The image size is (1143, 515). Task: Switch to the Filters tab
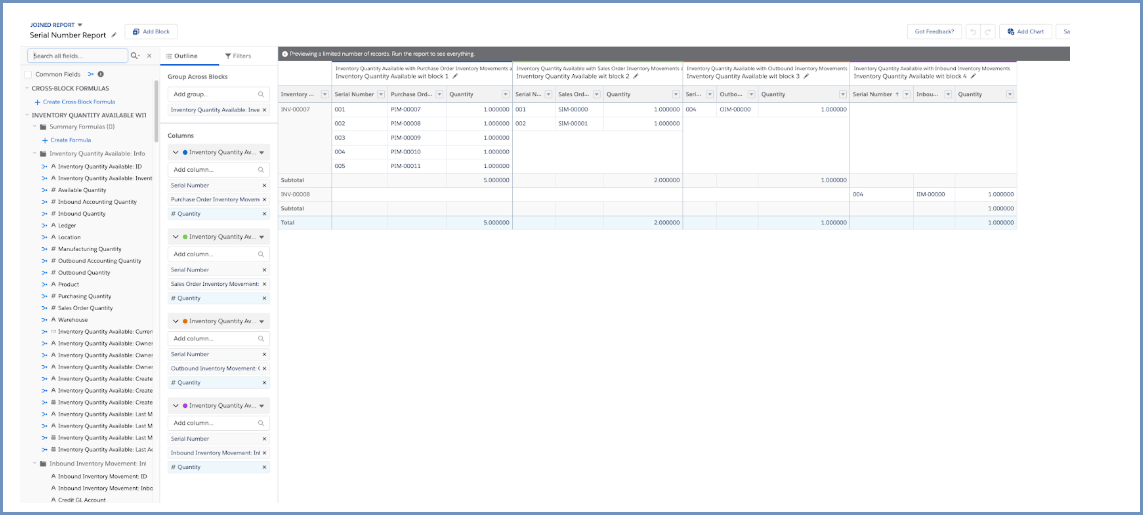coord(238,56)
